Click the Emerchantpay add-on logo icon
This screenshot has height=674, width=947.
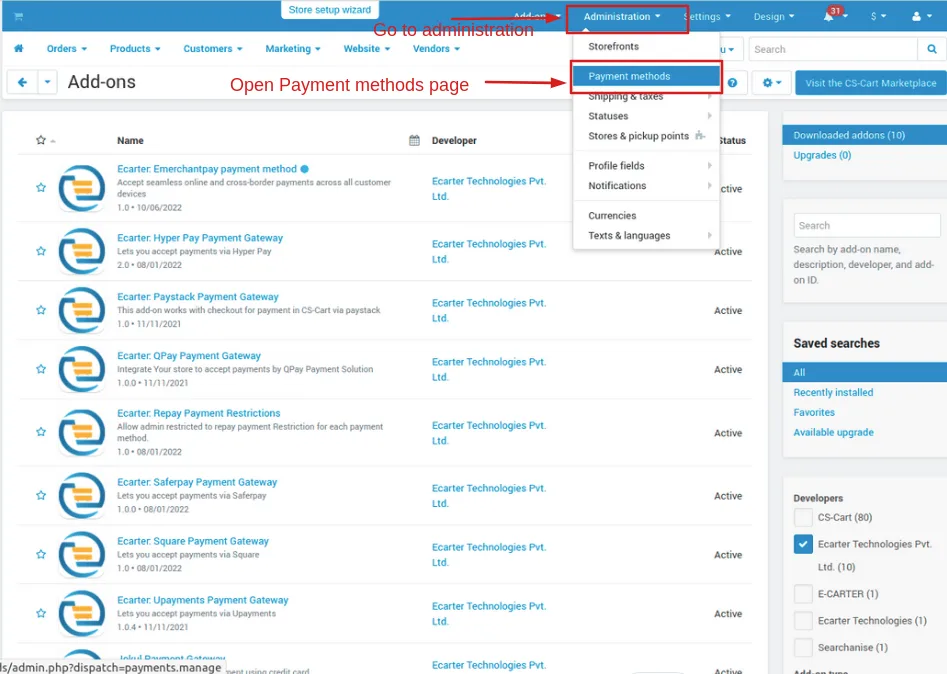pos(82,188)
